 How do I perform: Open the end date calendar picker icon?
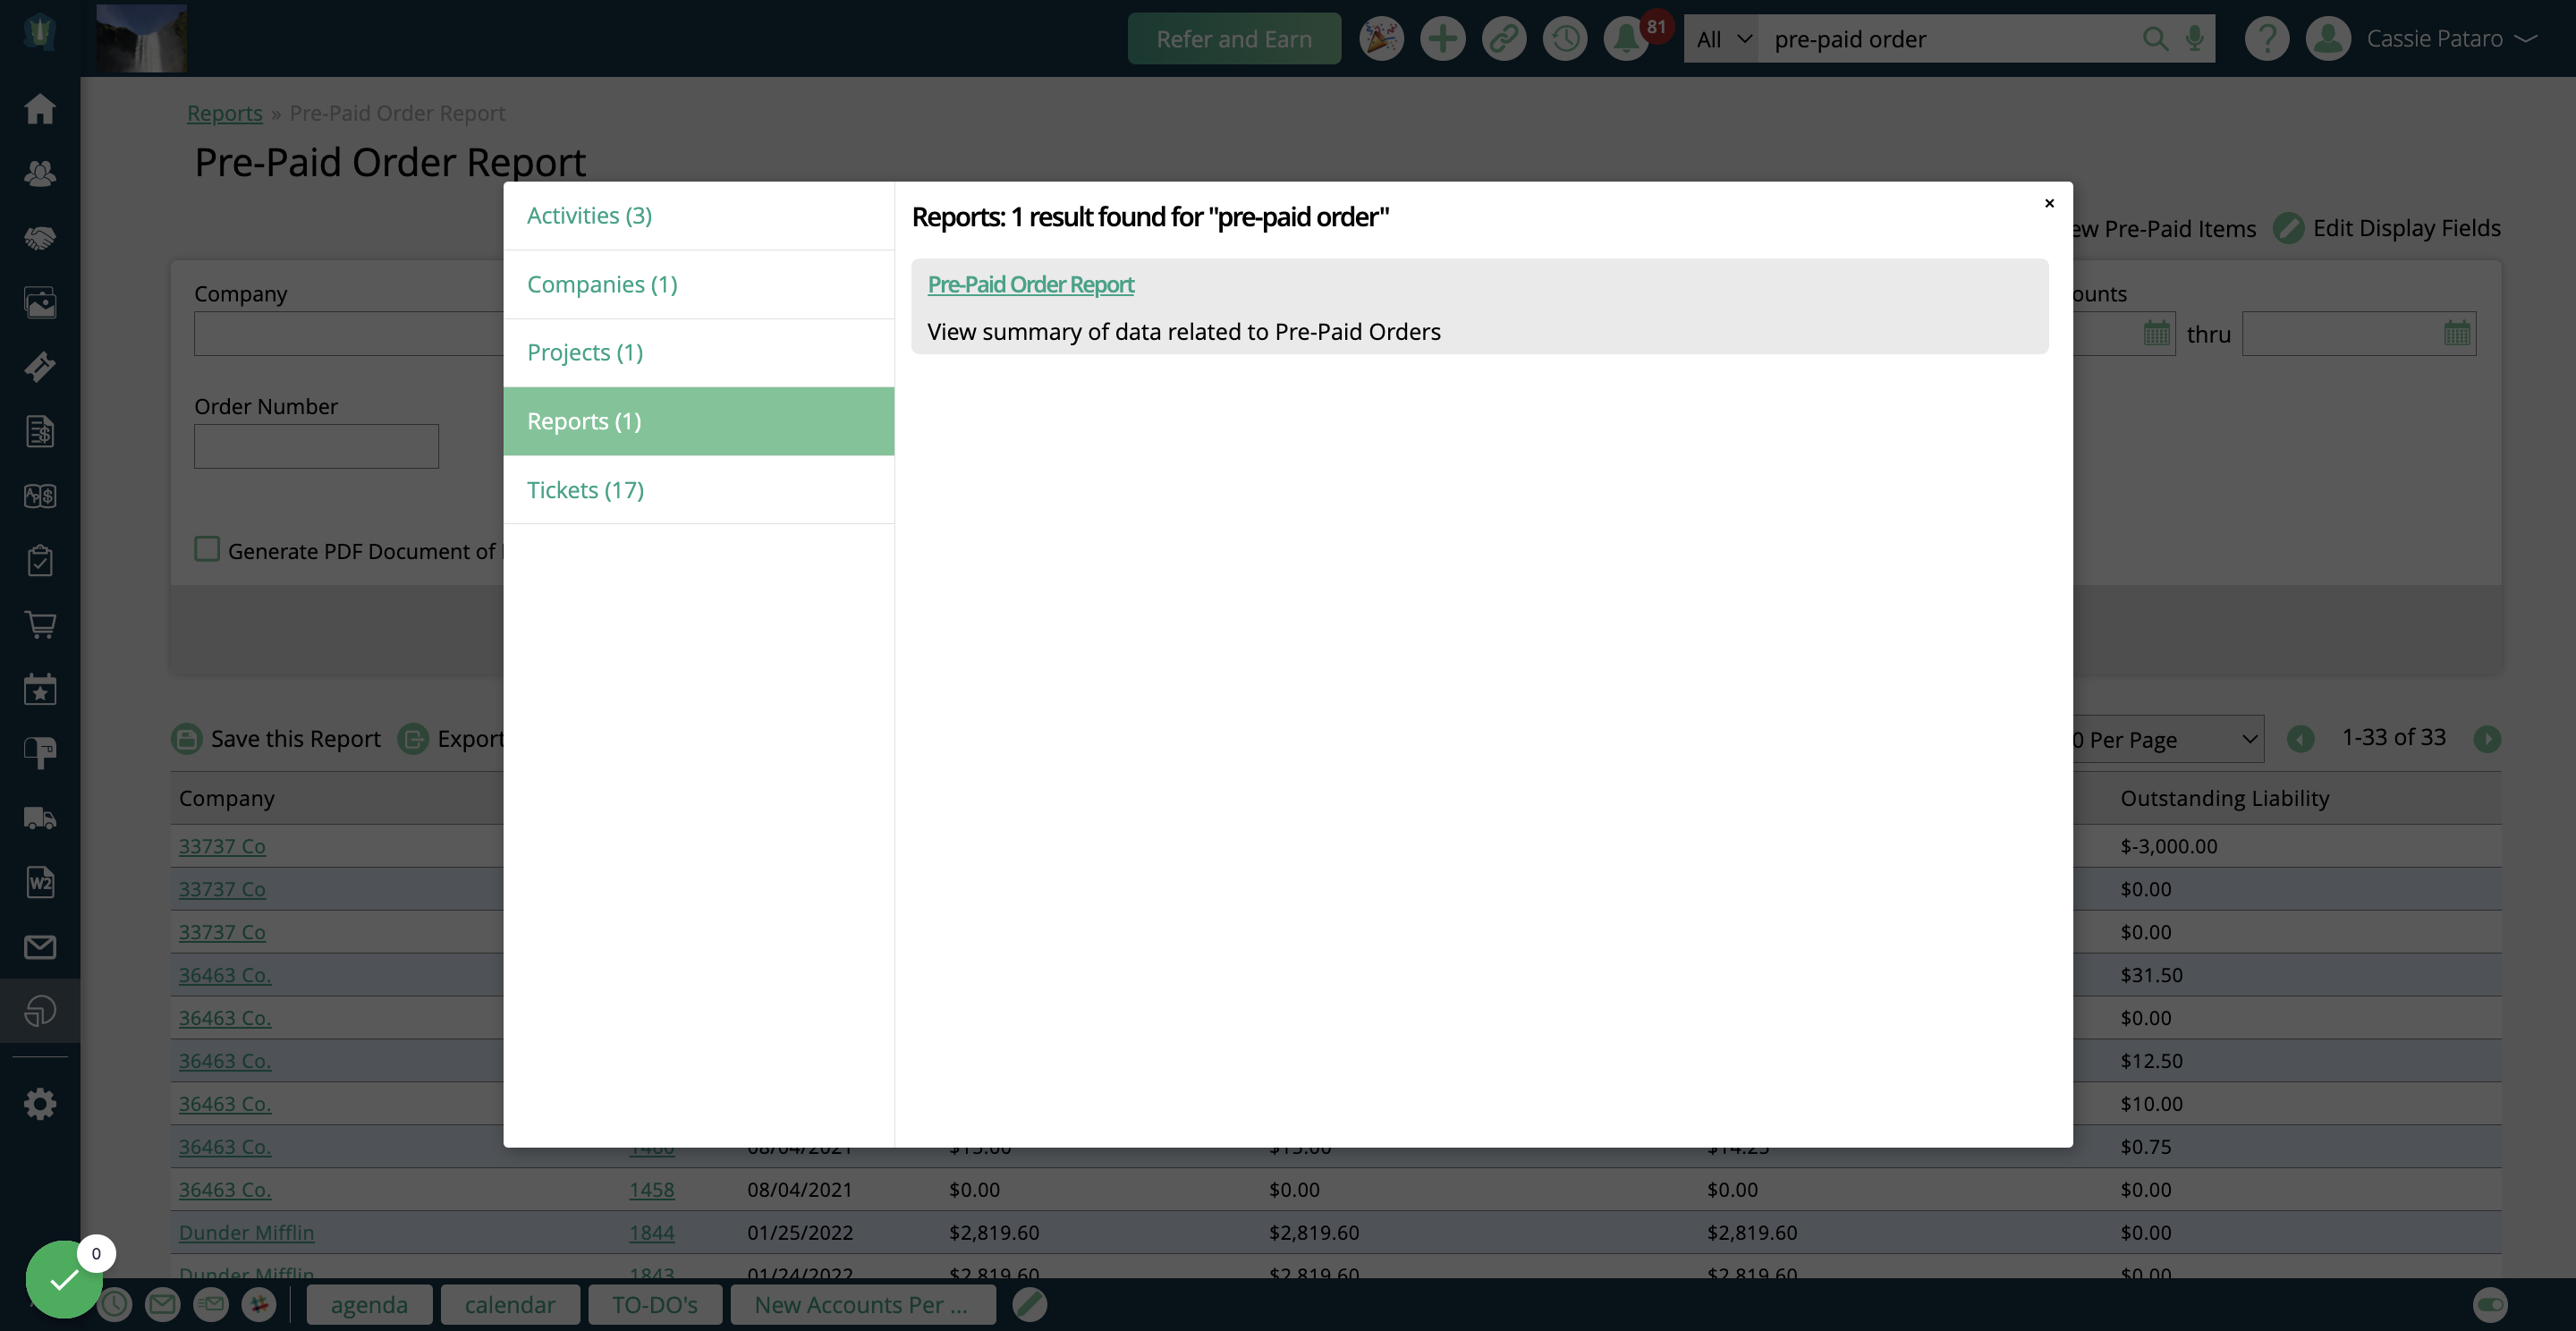tap(2456, 333)
